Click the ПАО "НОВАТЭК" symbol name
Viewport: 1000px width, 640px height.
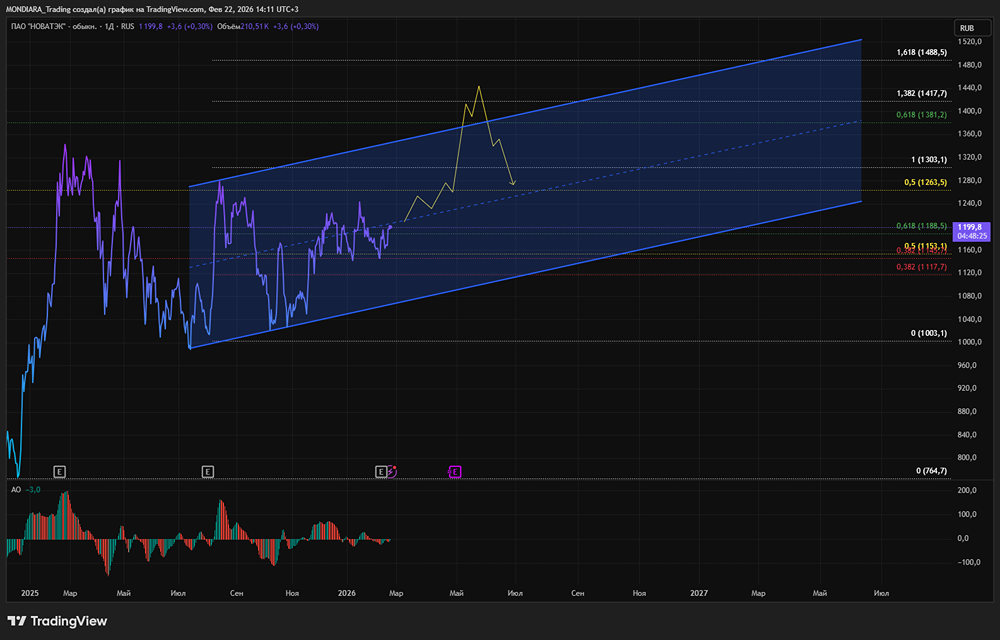click(38, 27)
